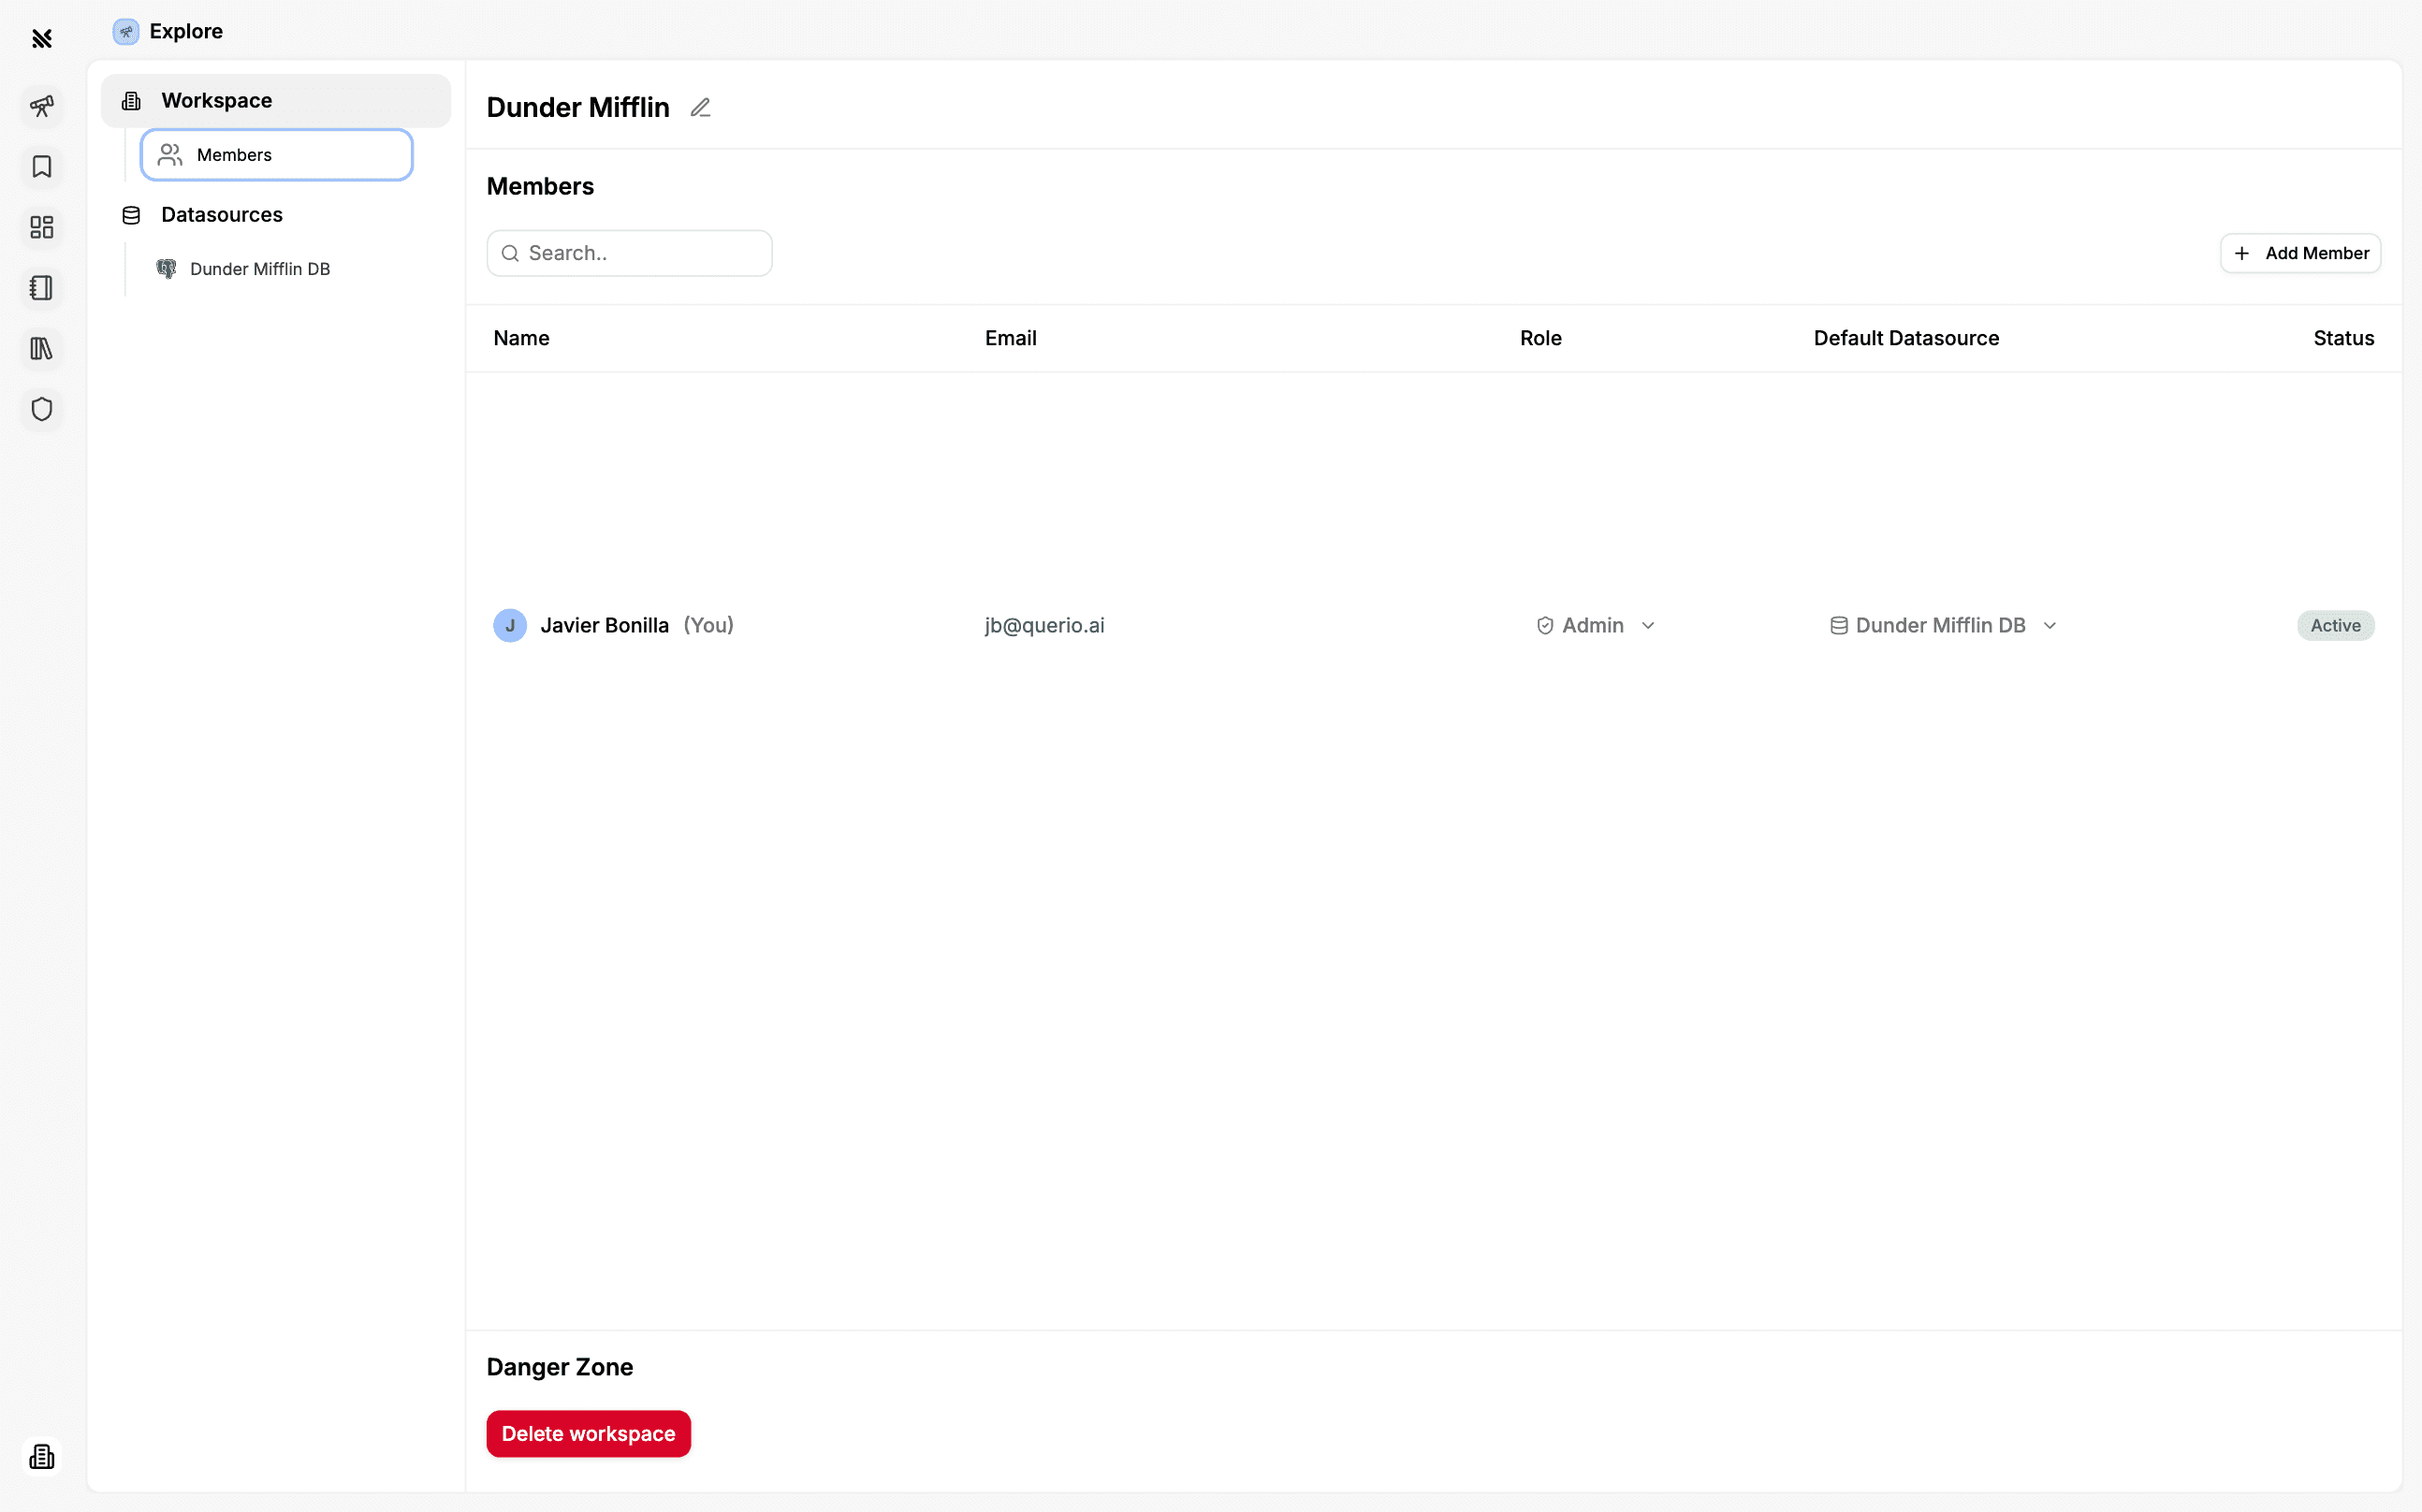Screen dimensions: 2422x1512
Task: Select the Members item under Workspace
Action: click(276, 155)
